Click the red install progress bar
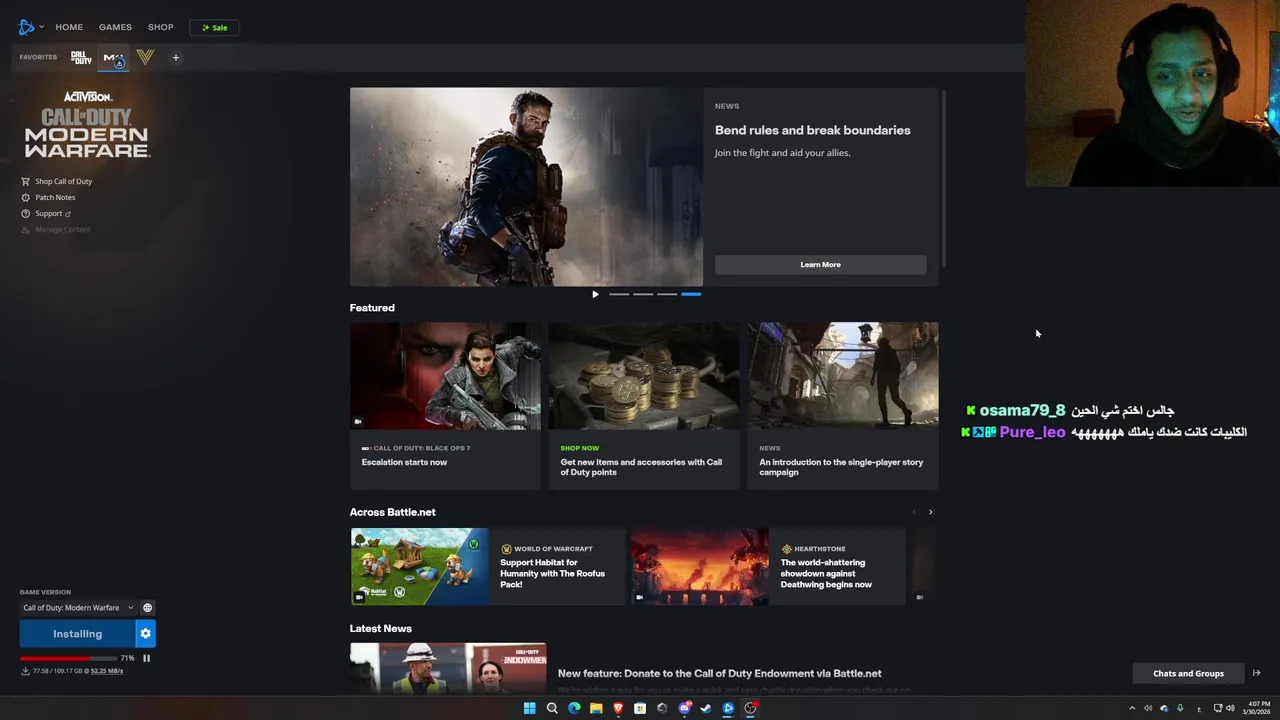This screenshot has width=1280, height=720. [x=68, y=658]
